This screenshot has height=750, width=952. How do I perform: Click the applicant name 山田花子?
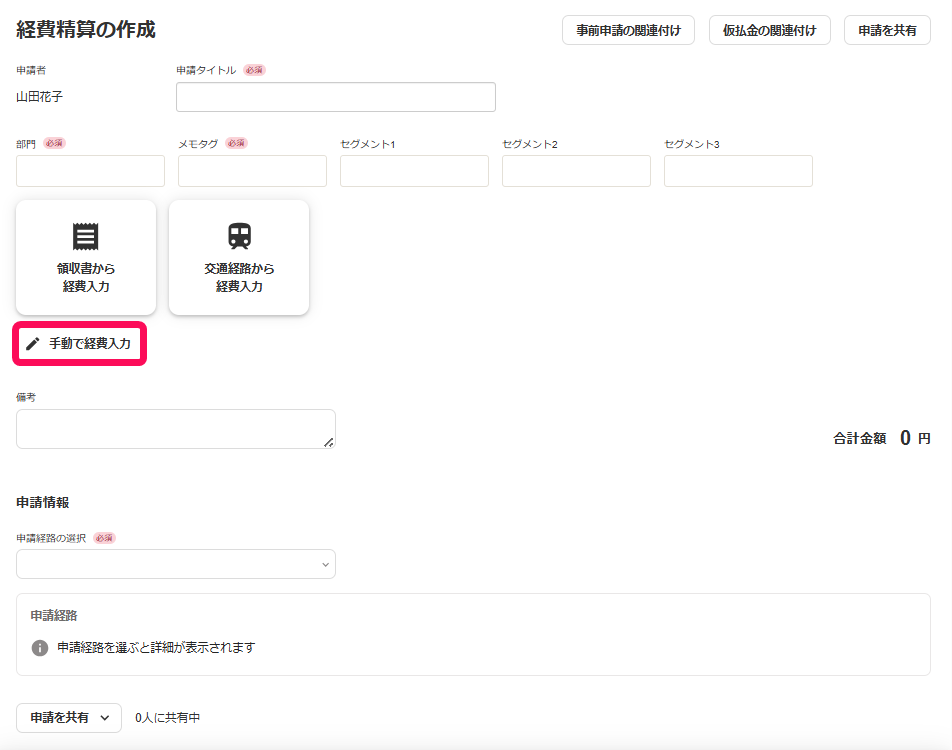[x=39, y=97]
